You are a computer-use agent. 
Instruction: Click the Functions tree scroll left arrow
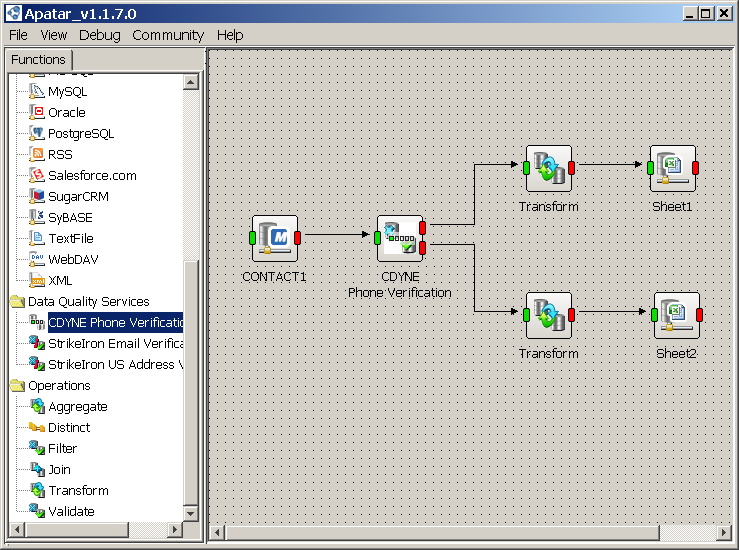pos(17,529)
